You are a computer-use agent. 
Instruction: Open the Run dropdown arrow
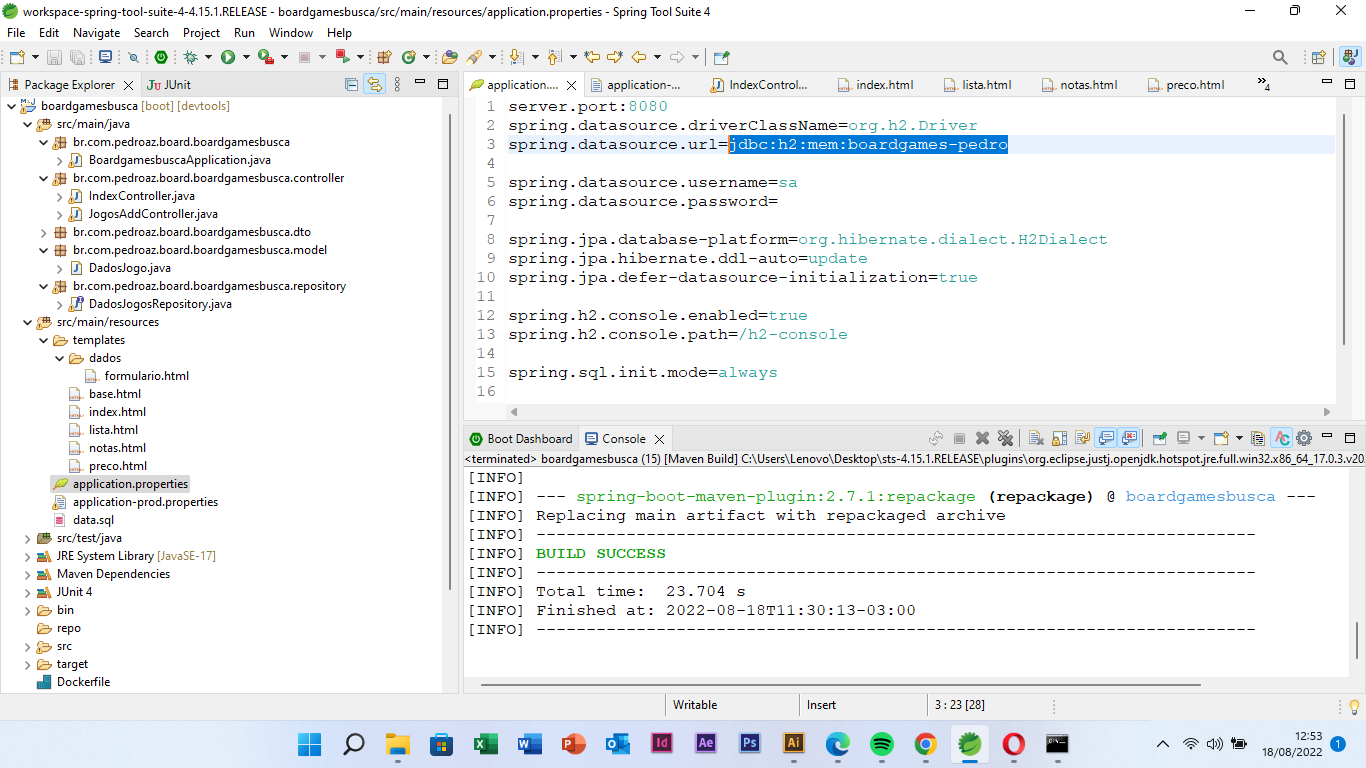pos(247,57)
